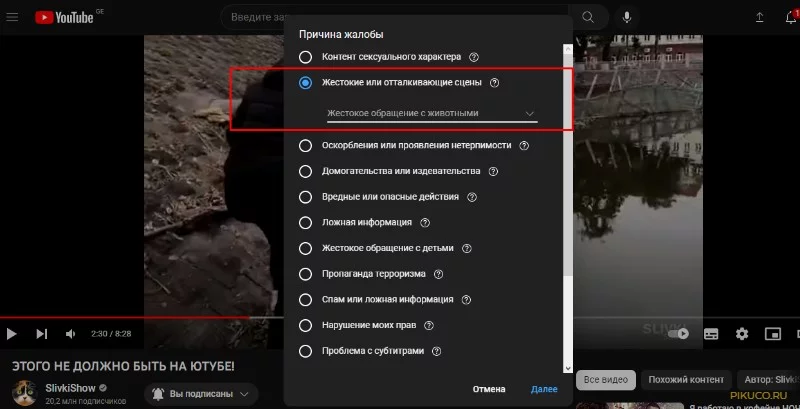800x409 pixels.
Task: Select Контент сексуального характера radio
Action: pyautogui.click(x=305, y=57)
